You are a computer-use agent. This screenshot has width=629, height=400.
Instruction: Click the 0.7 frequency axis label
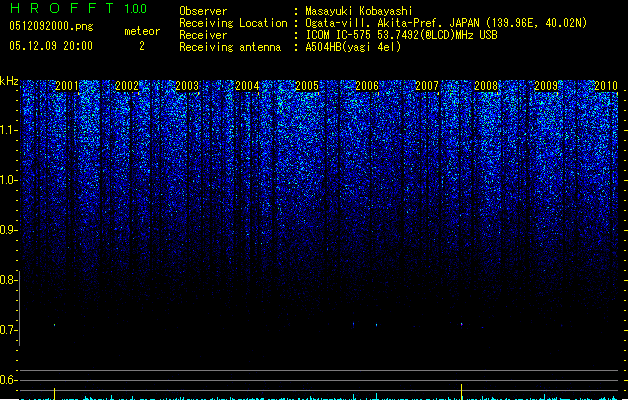8,330
